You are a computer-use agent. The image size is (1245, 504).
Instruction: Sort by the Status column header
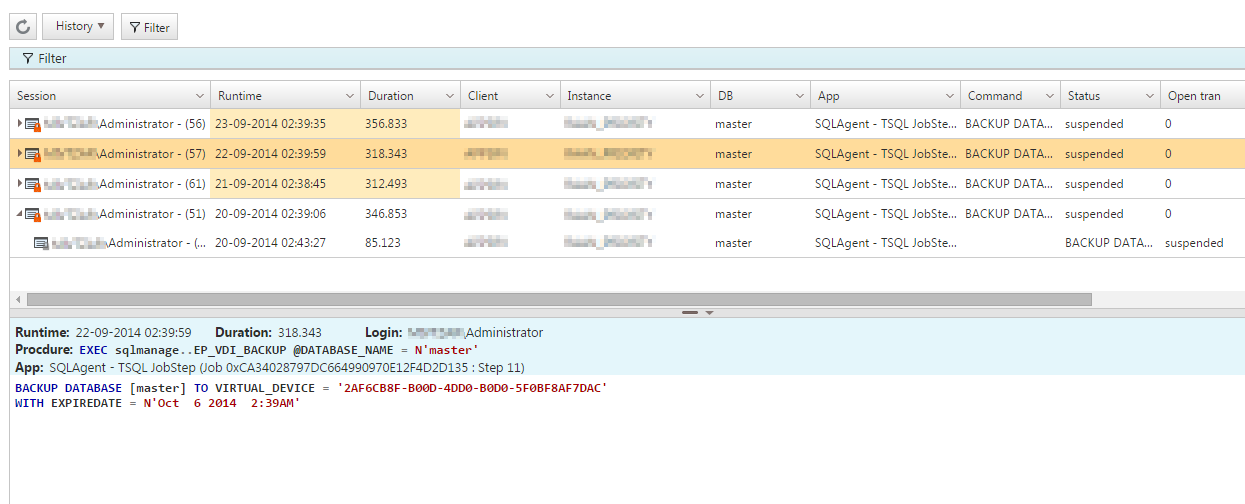tap(1084, 96)
